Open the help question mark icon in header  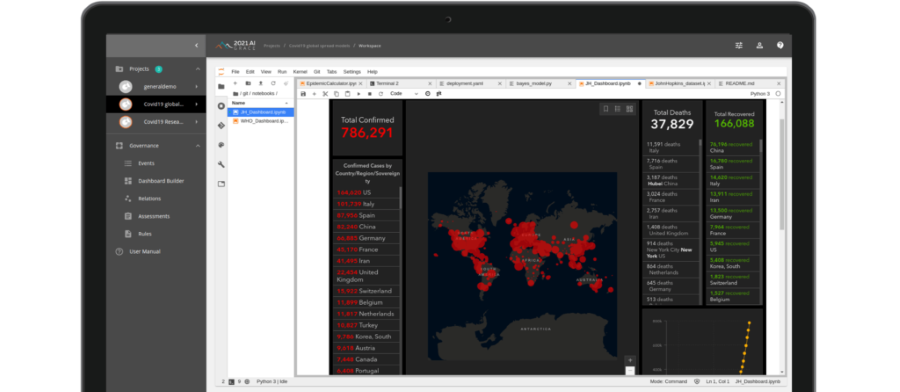[780, 45]
